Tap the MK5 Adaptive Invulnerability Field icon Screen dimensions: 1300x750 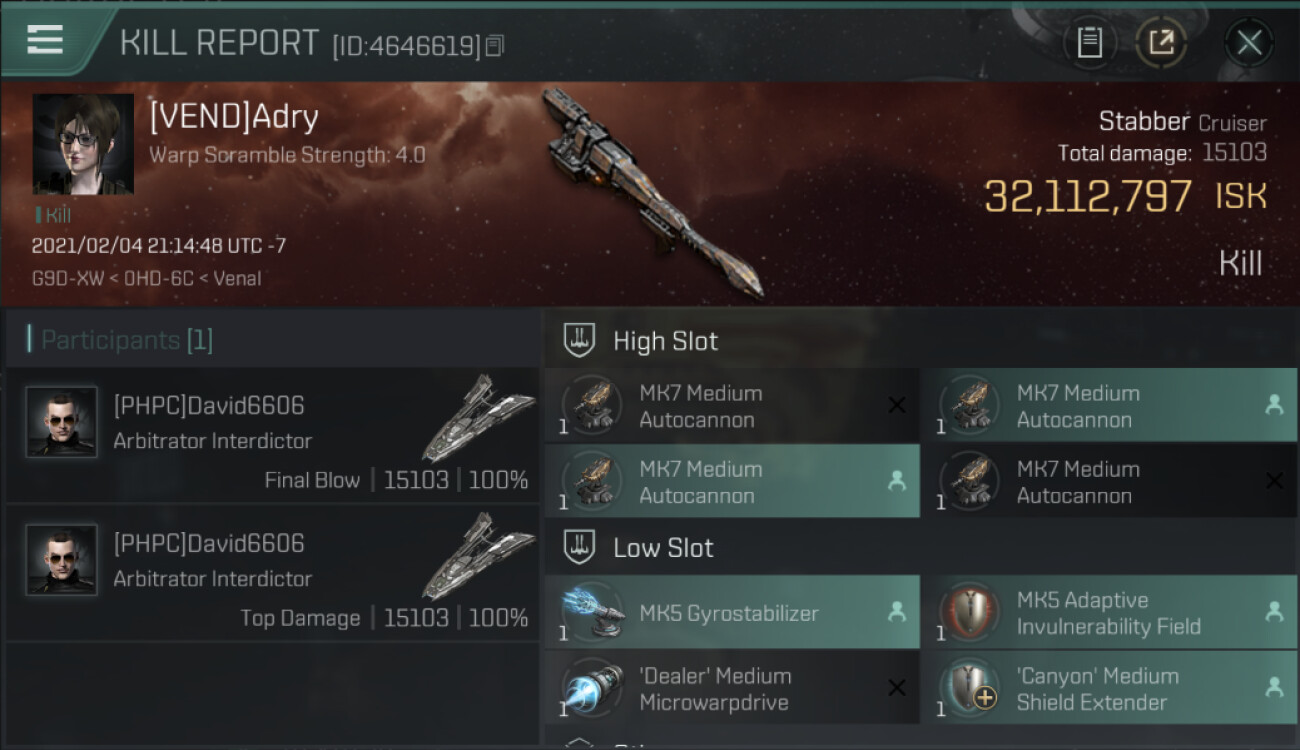(x=970, y=613)
